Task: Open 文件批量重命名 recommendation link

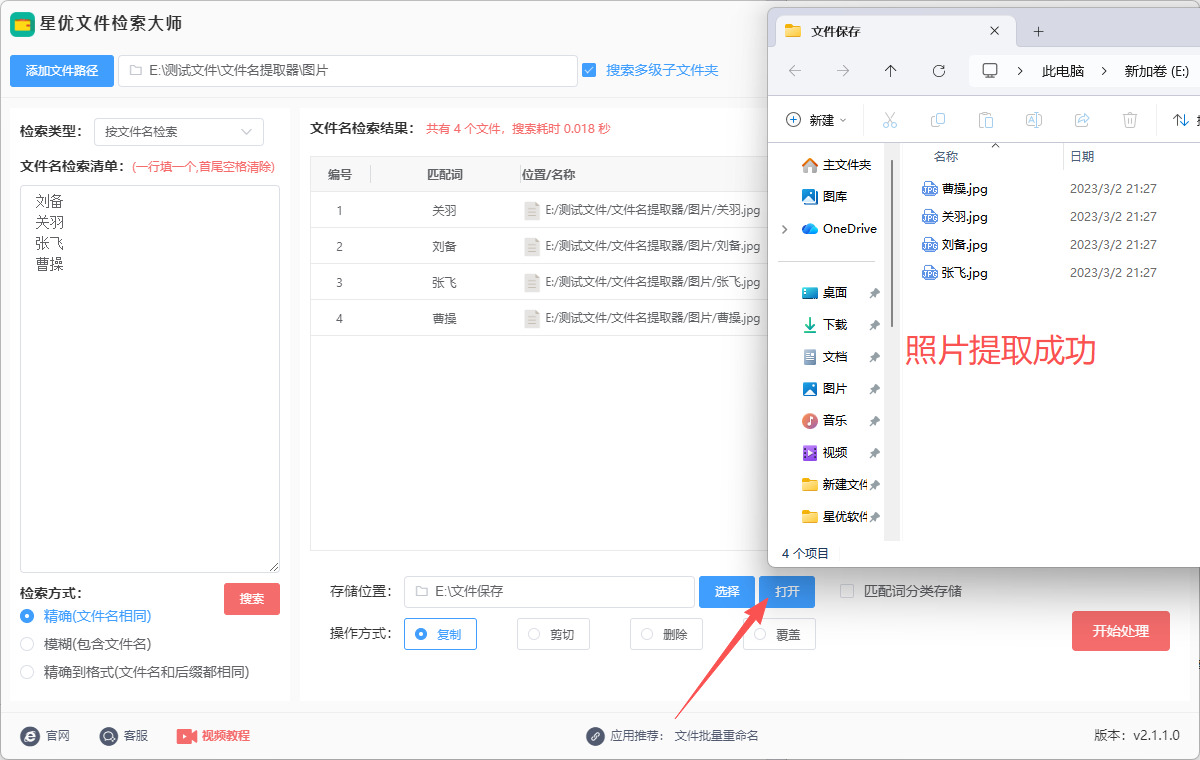Action: (x=717, y=736)
